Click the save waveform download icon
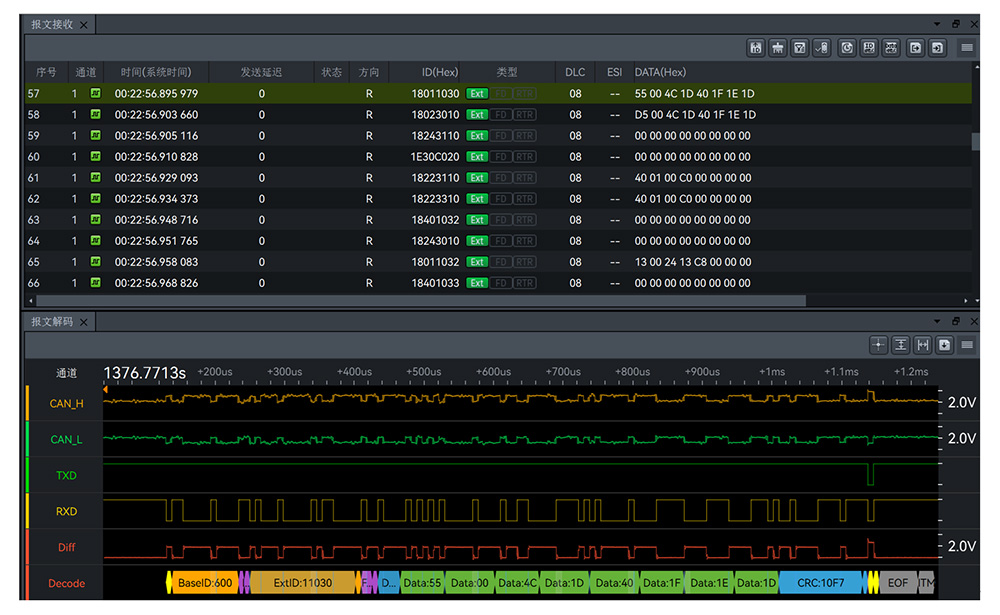 tap(945, 345)
